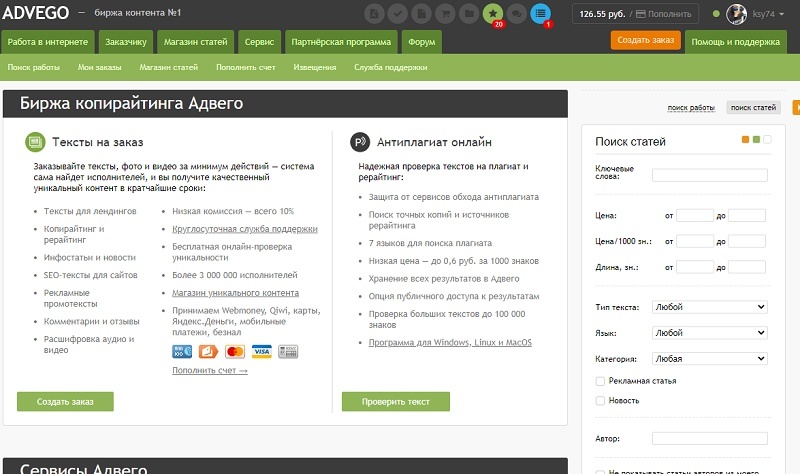The width and height of the screenshot is (800, 474).
Task: Go to Магазин статей submenu item
Action: pyautogui.click(x=169, y=67)
